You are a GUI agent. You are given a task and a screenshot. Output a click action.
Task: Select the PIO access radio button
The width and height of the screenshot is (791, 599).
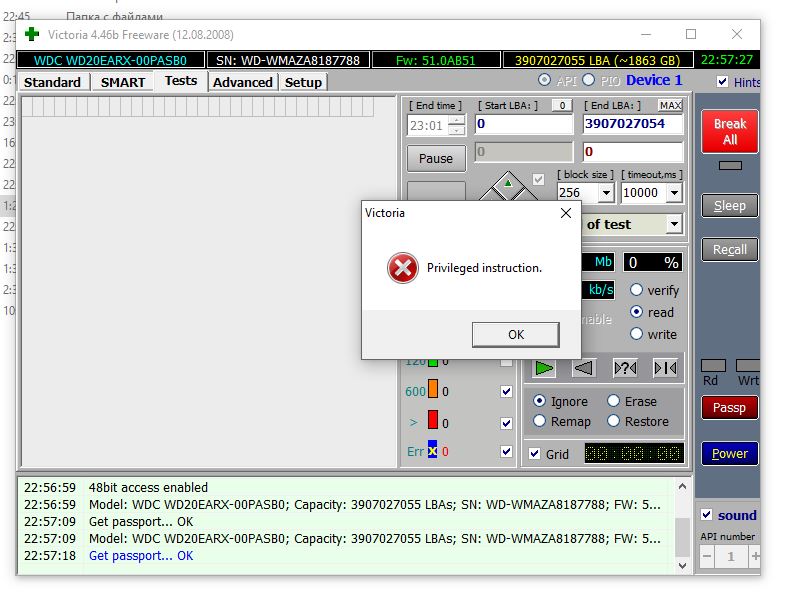click(588, 80)
